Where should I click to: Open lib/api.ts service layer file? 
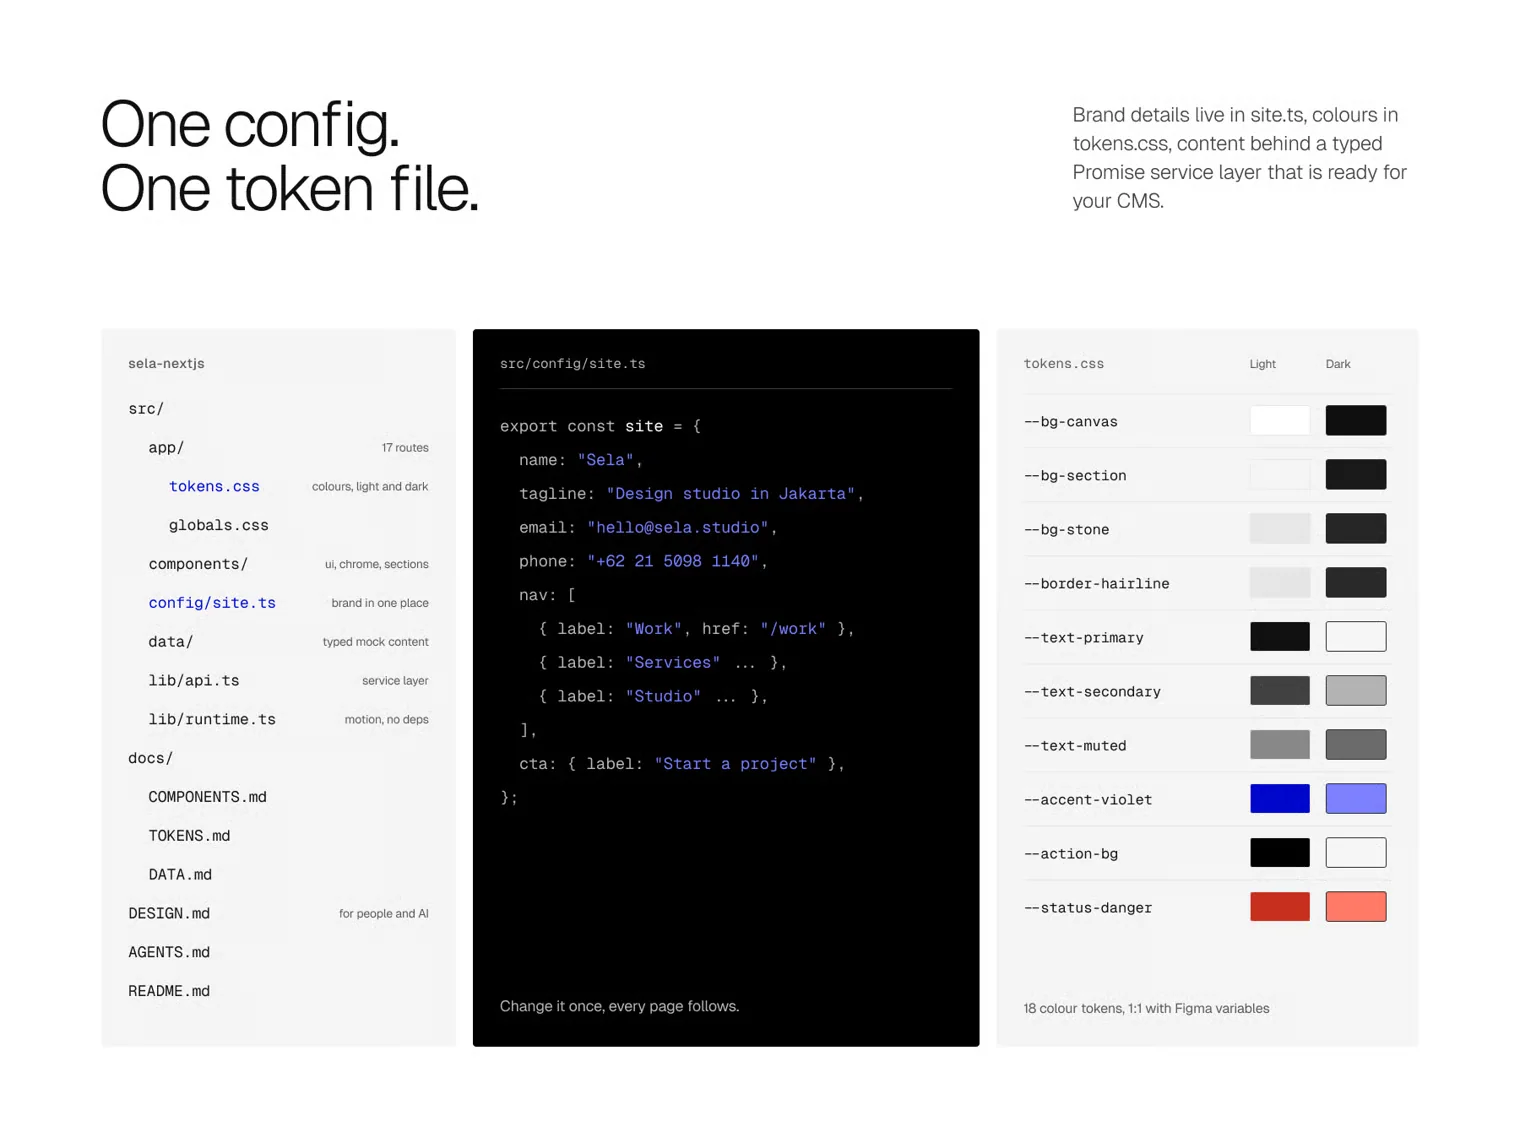(x=194, y=681)
